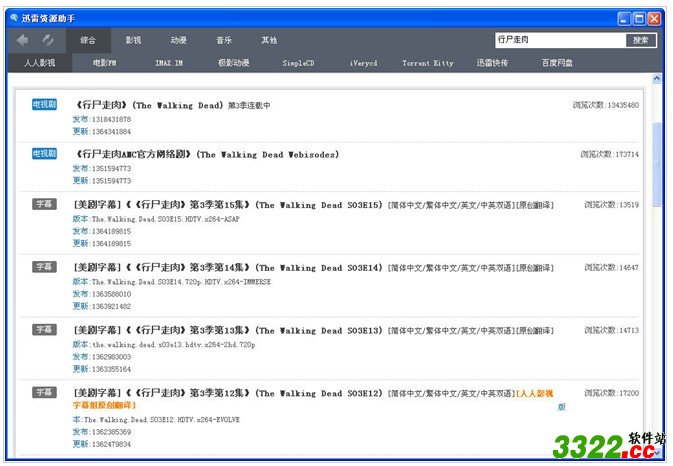Open the S03E15 subtitle result link
The height and width of the screenshot is (466, 673).
coord(314,205)
